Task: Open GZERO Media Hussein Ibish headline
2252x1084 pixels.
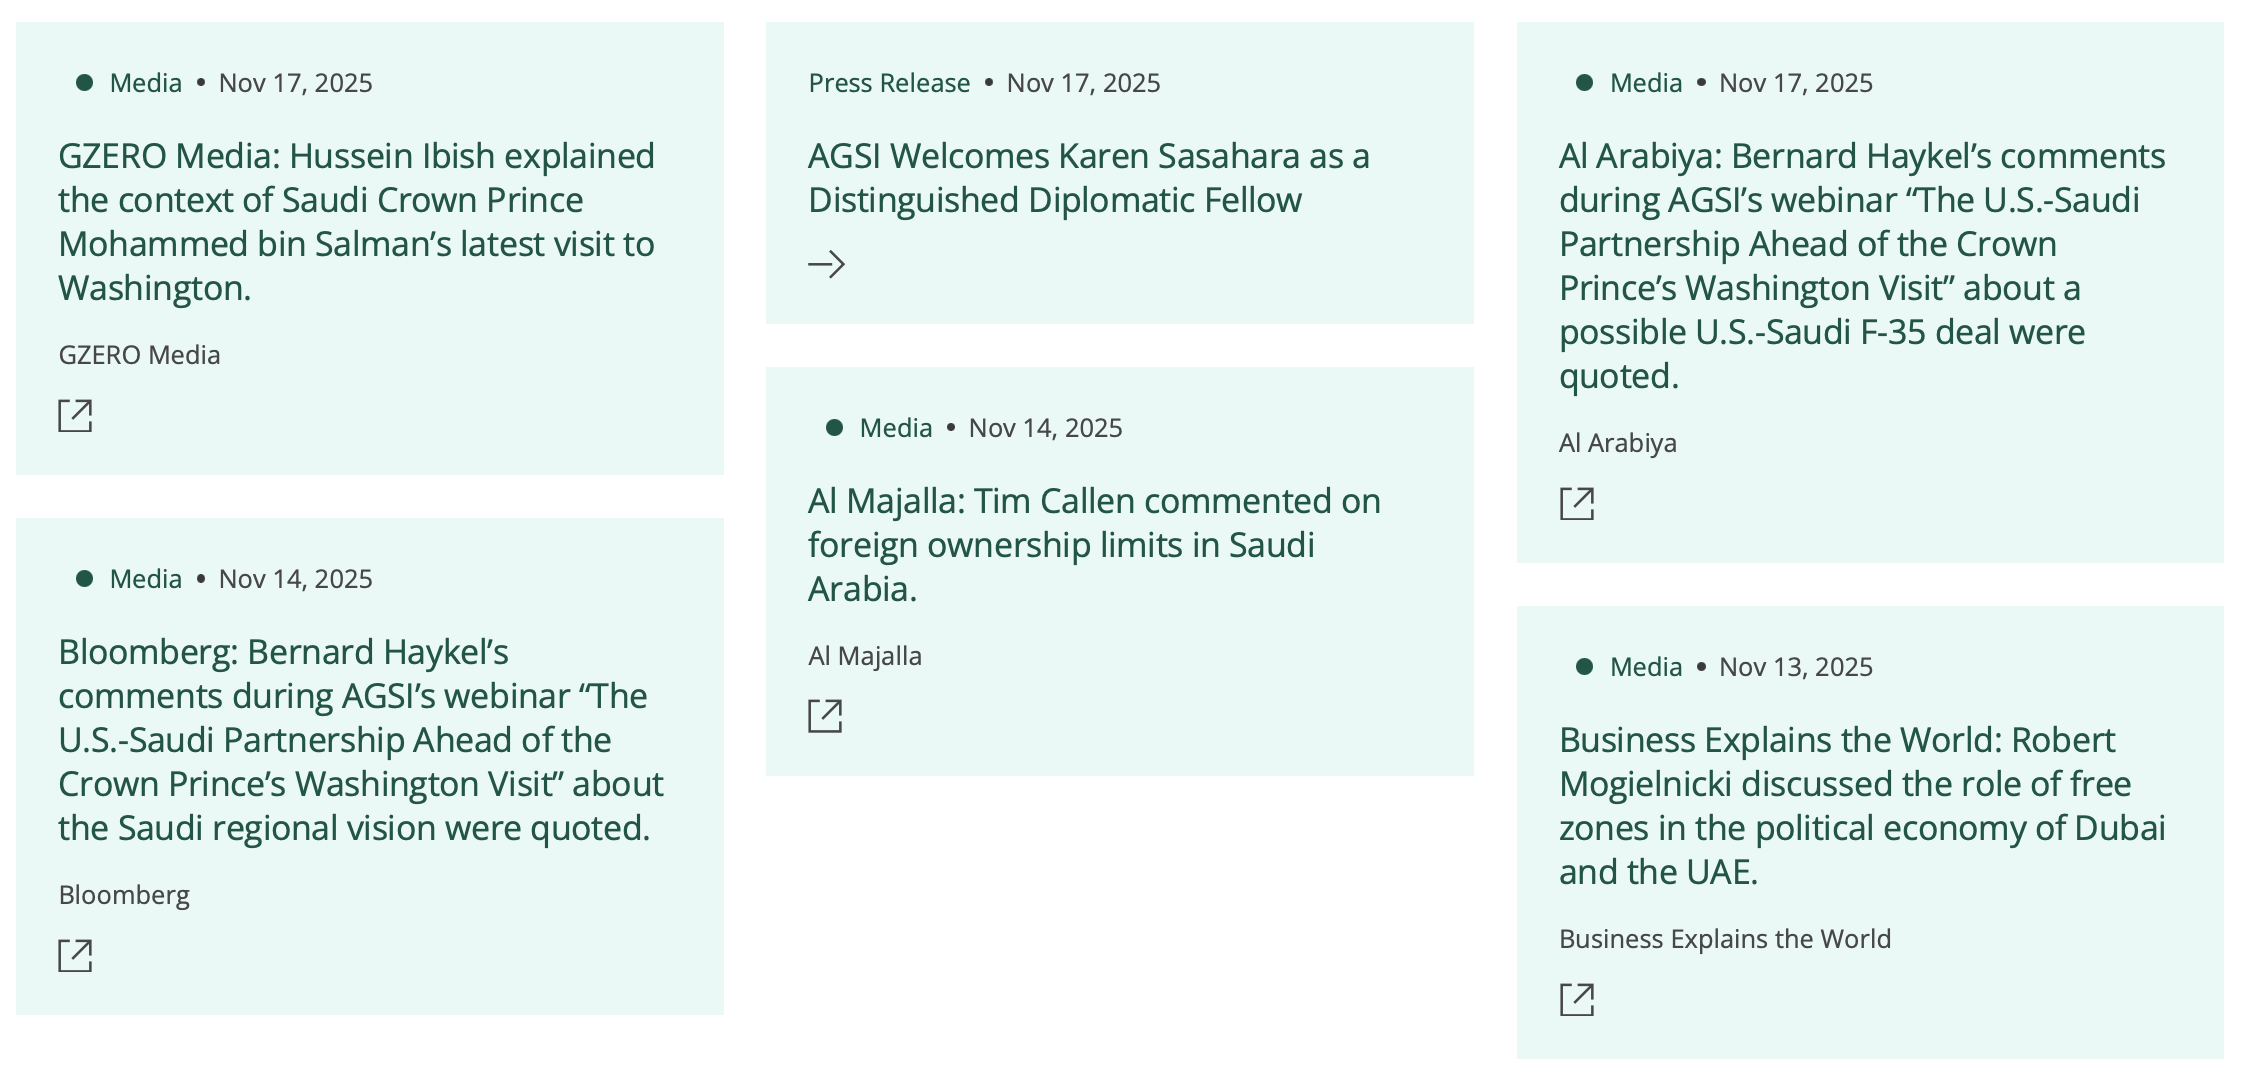Action: (356, 221)
